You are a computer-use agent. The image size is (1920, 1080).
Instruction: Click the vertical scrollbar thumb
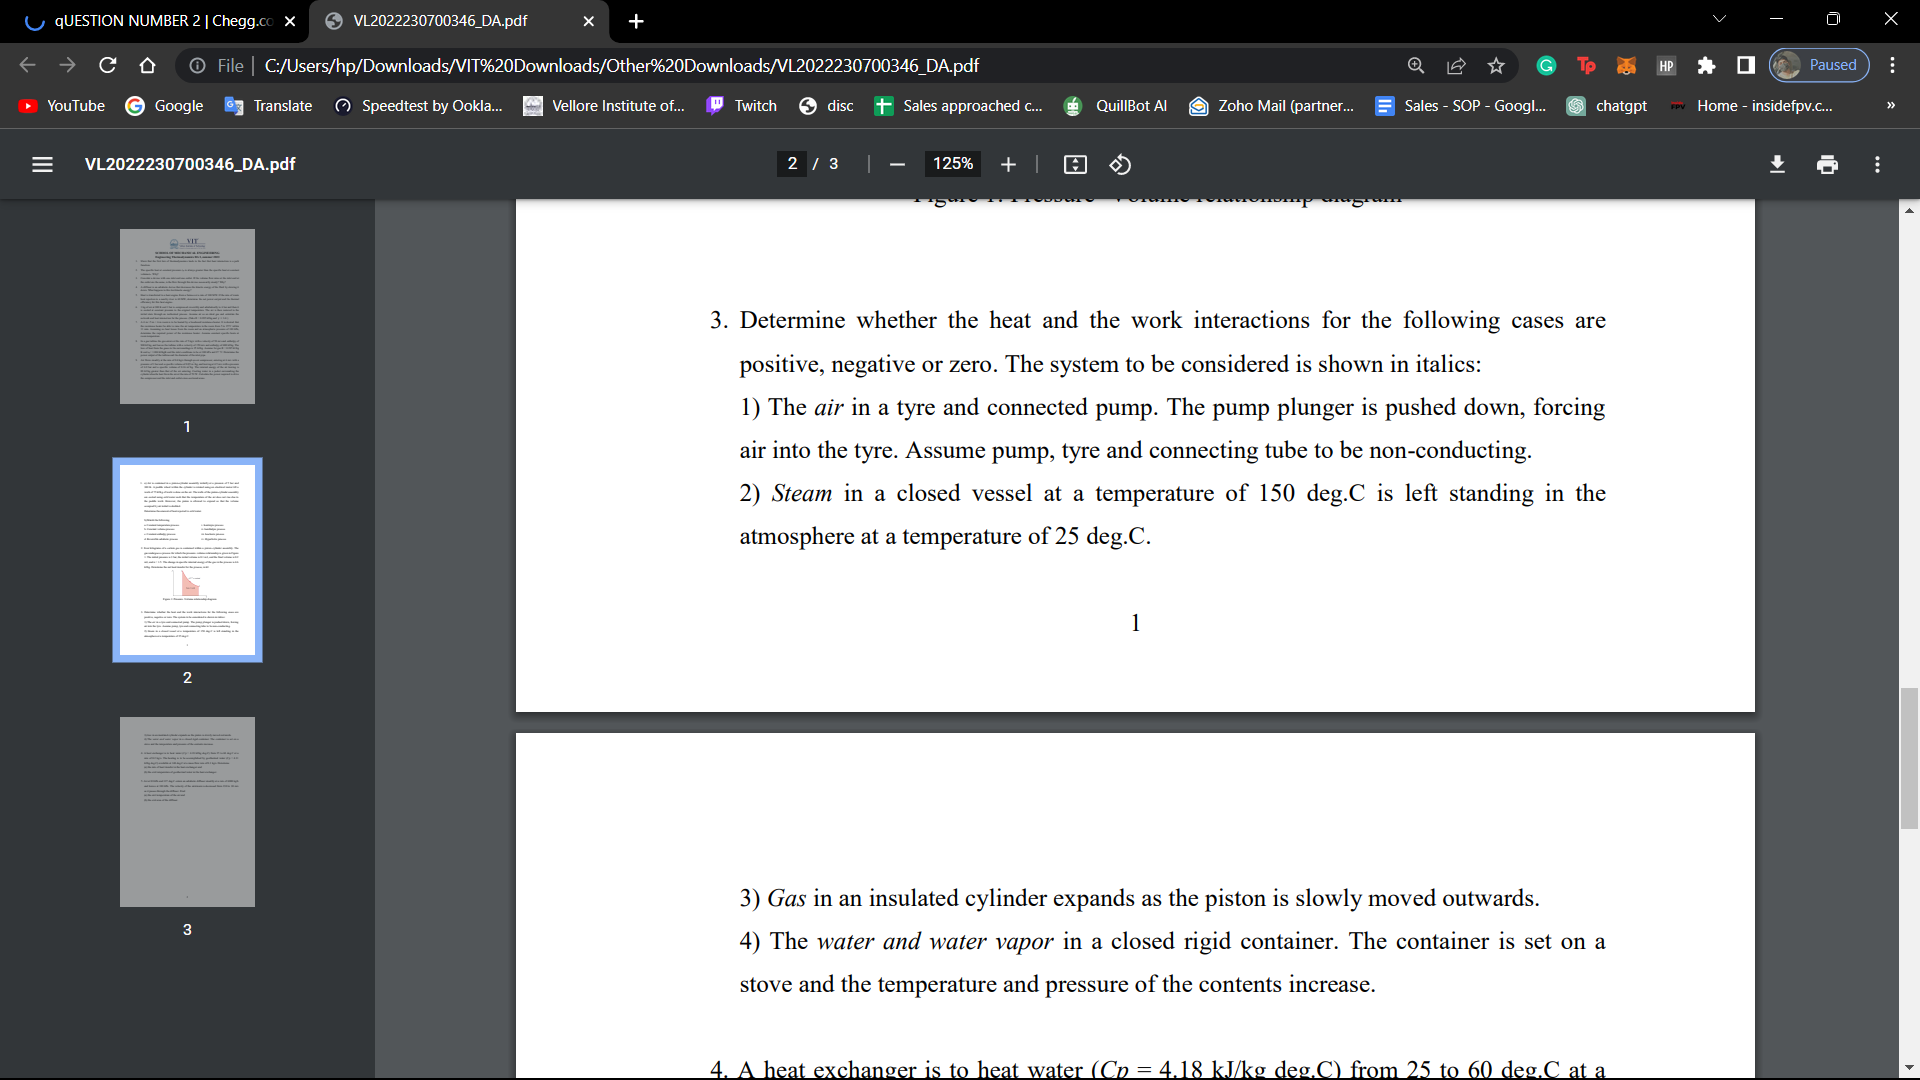[x=1909, y=758]
